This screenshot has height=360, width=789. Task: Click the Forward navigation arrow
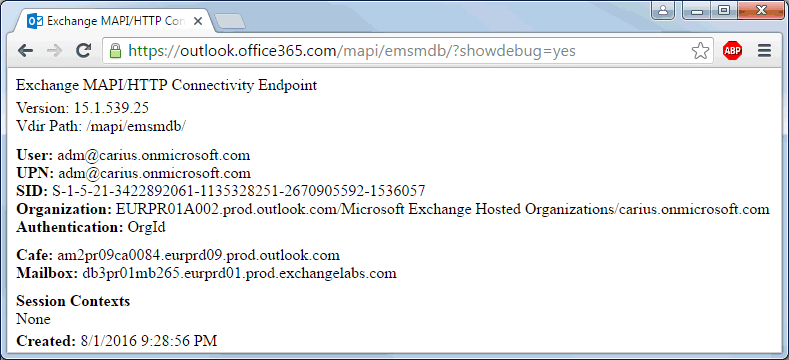(54, 50)
